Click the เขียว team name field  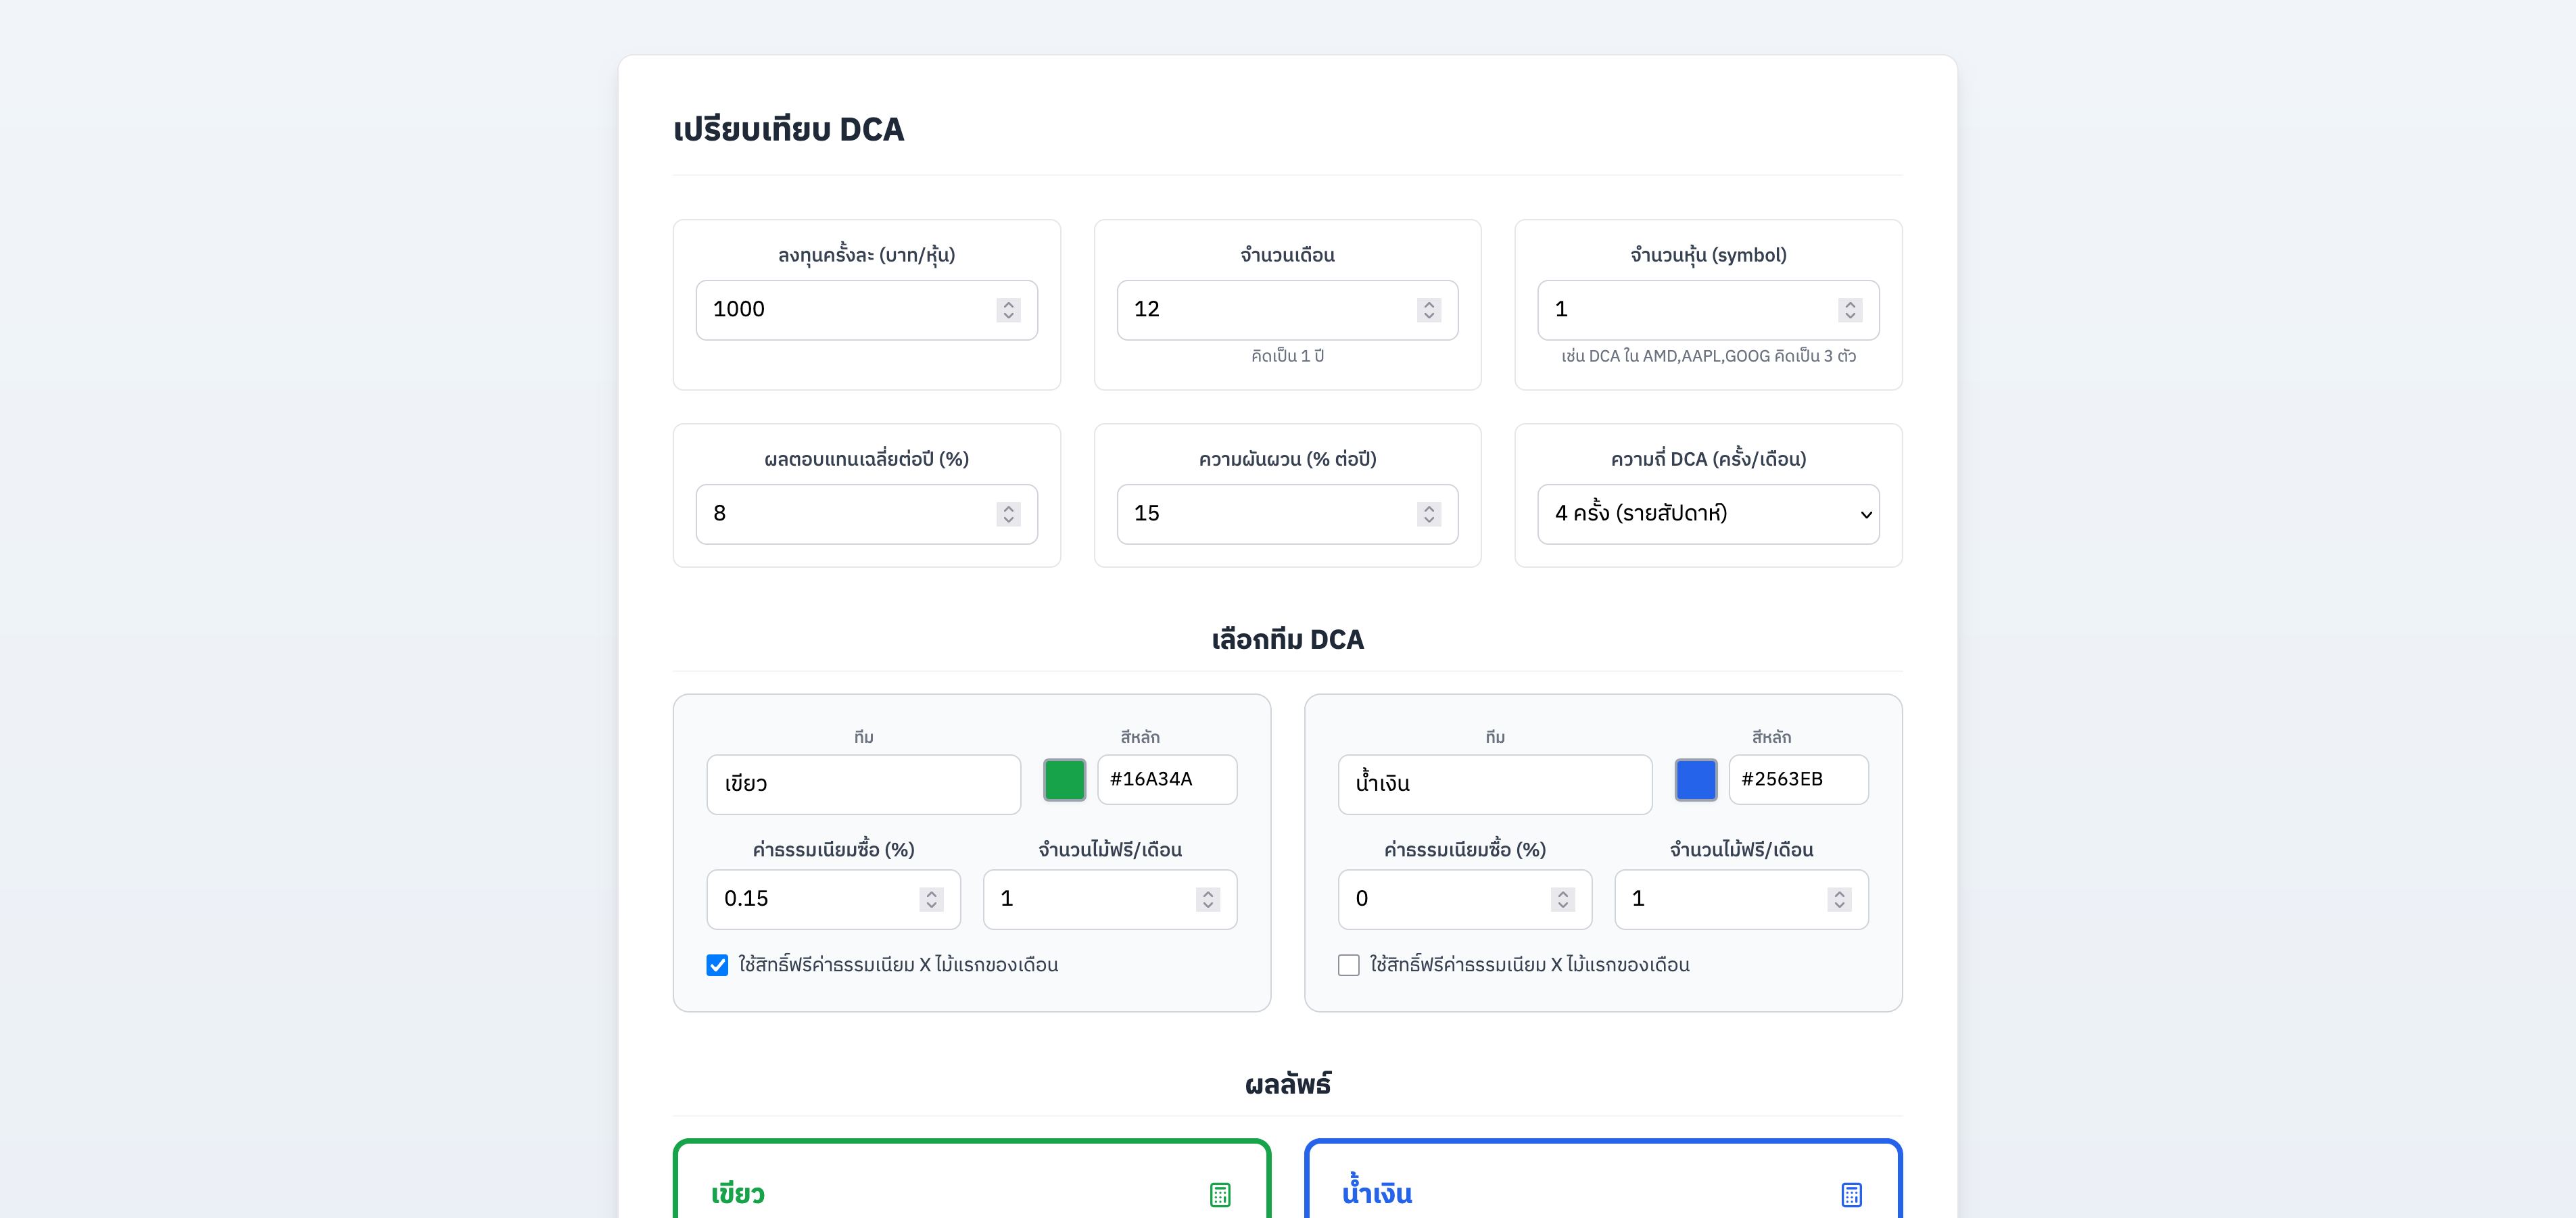click(x=863, y=784)
